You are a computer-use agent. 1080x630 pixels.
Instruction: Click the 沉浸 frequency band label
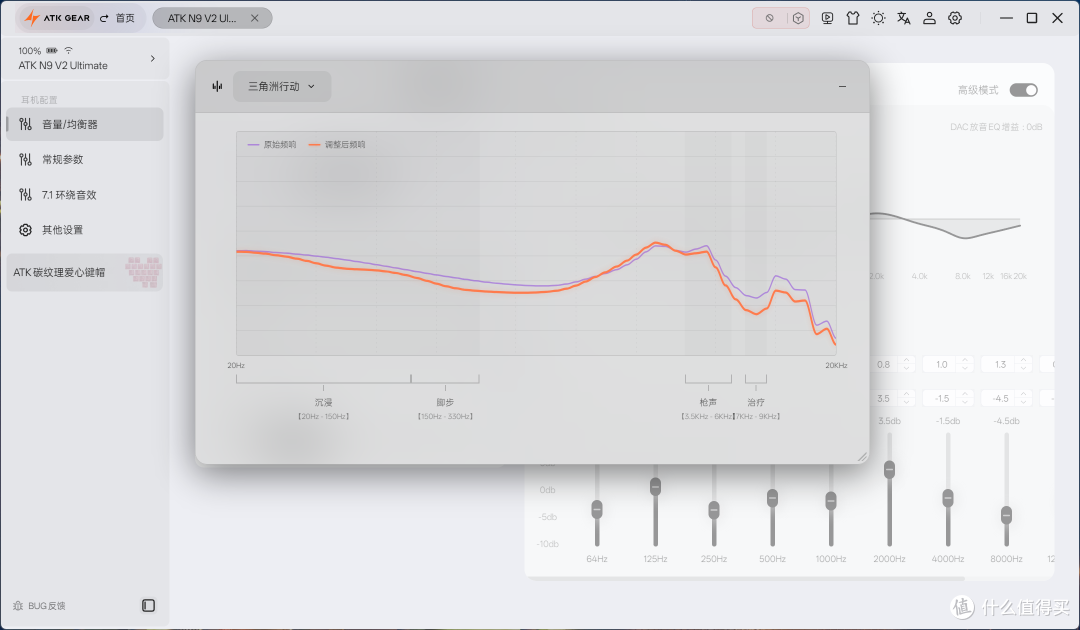coord(323,402)
